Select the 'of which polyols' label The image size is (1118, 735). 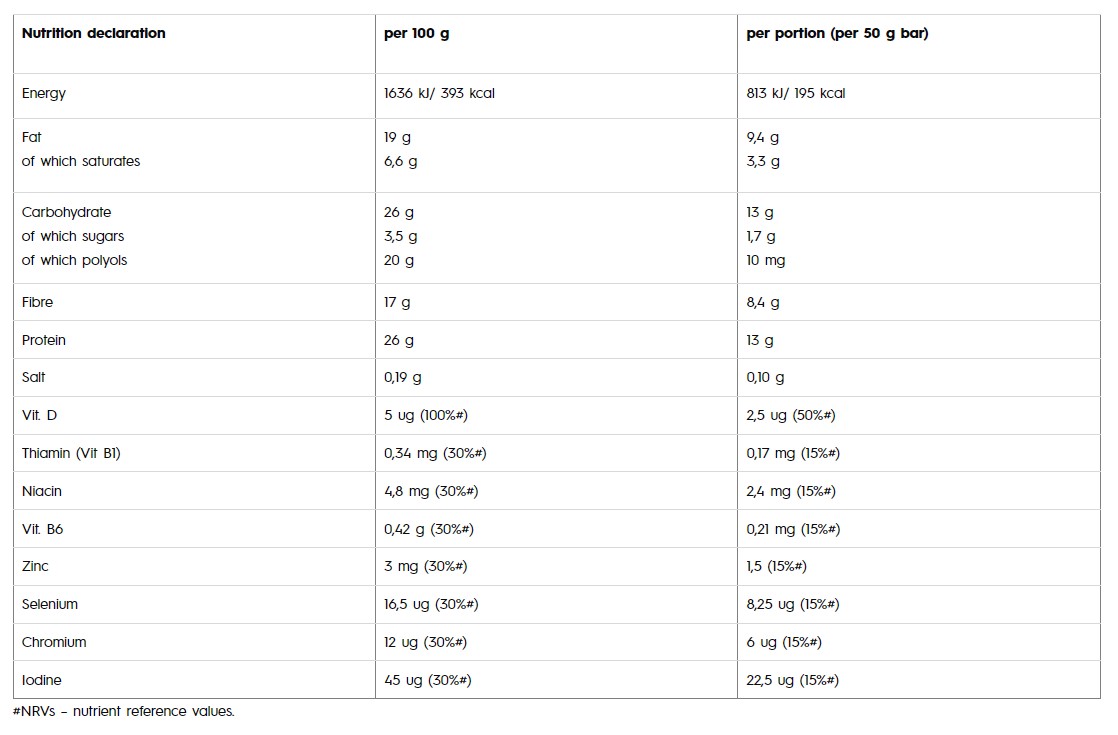[74, 260]
